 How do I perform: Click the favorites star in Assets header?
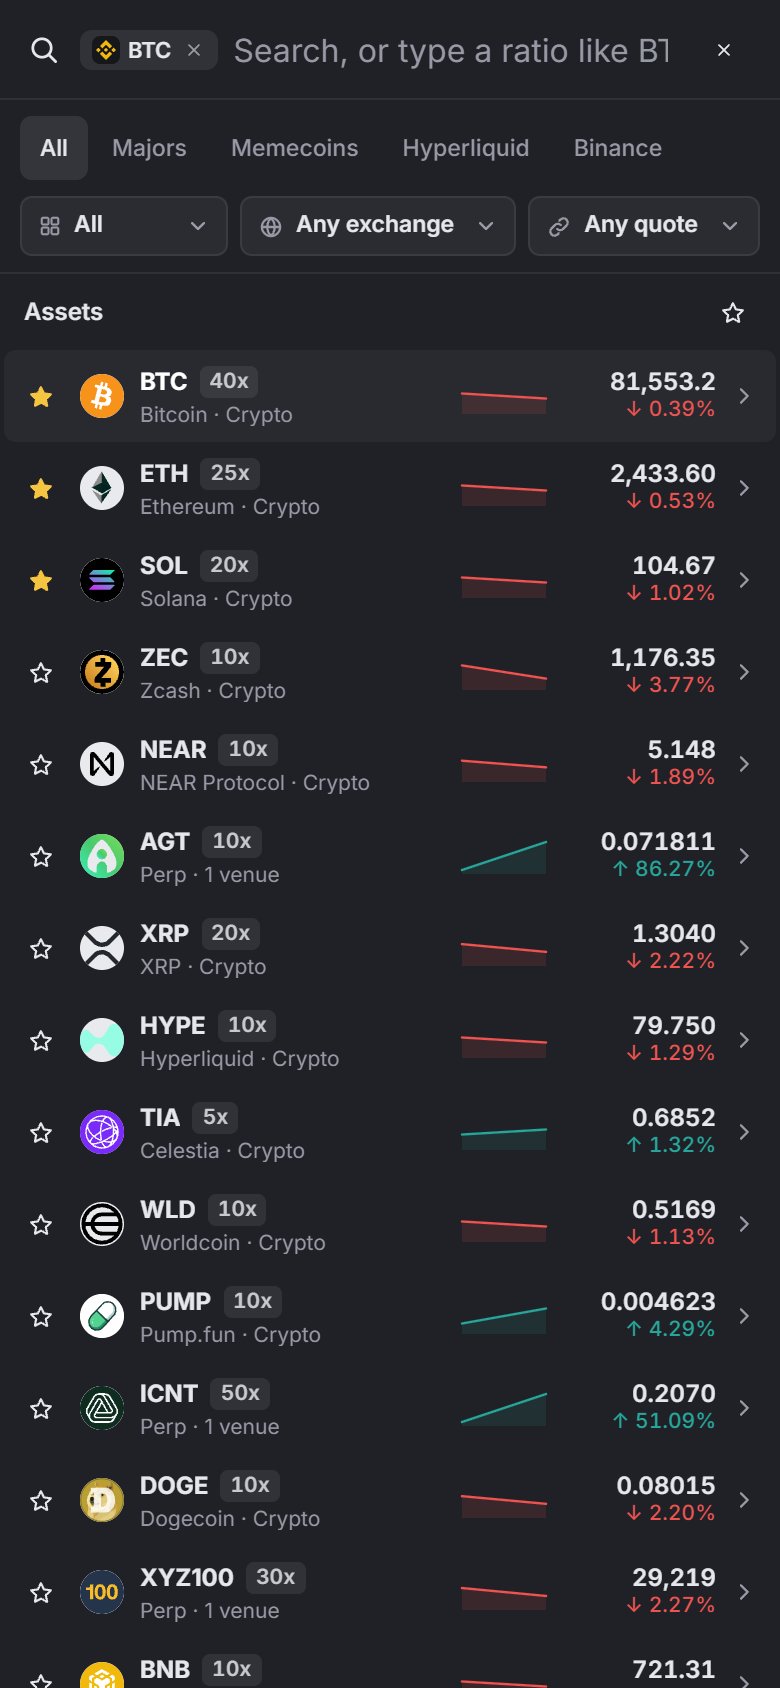[x=733, y=313]
